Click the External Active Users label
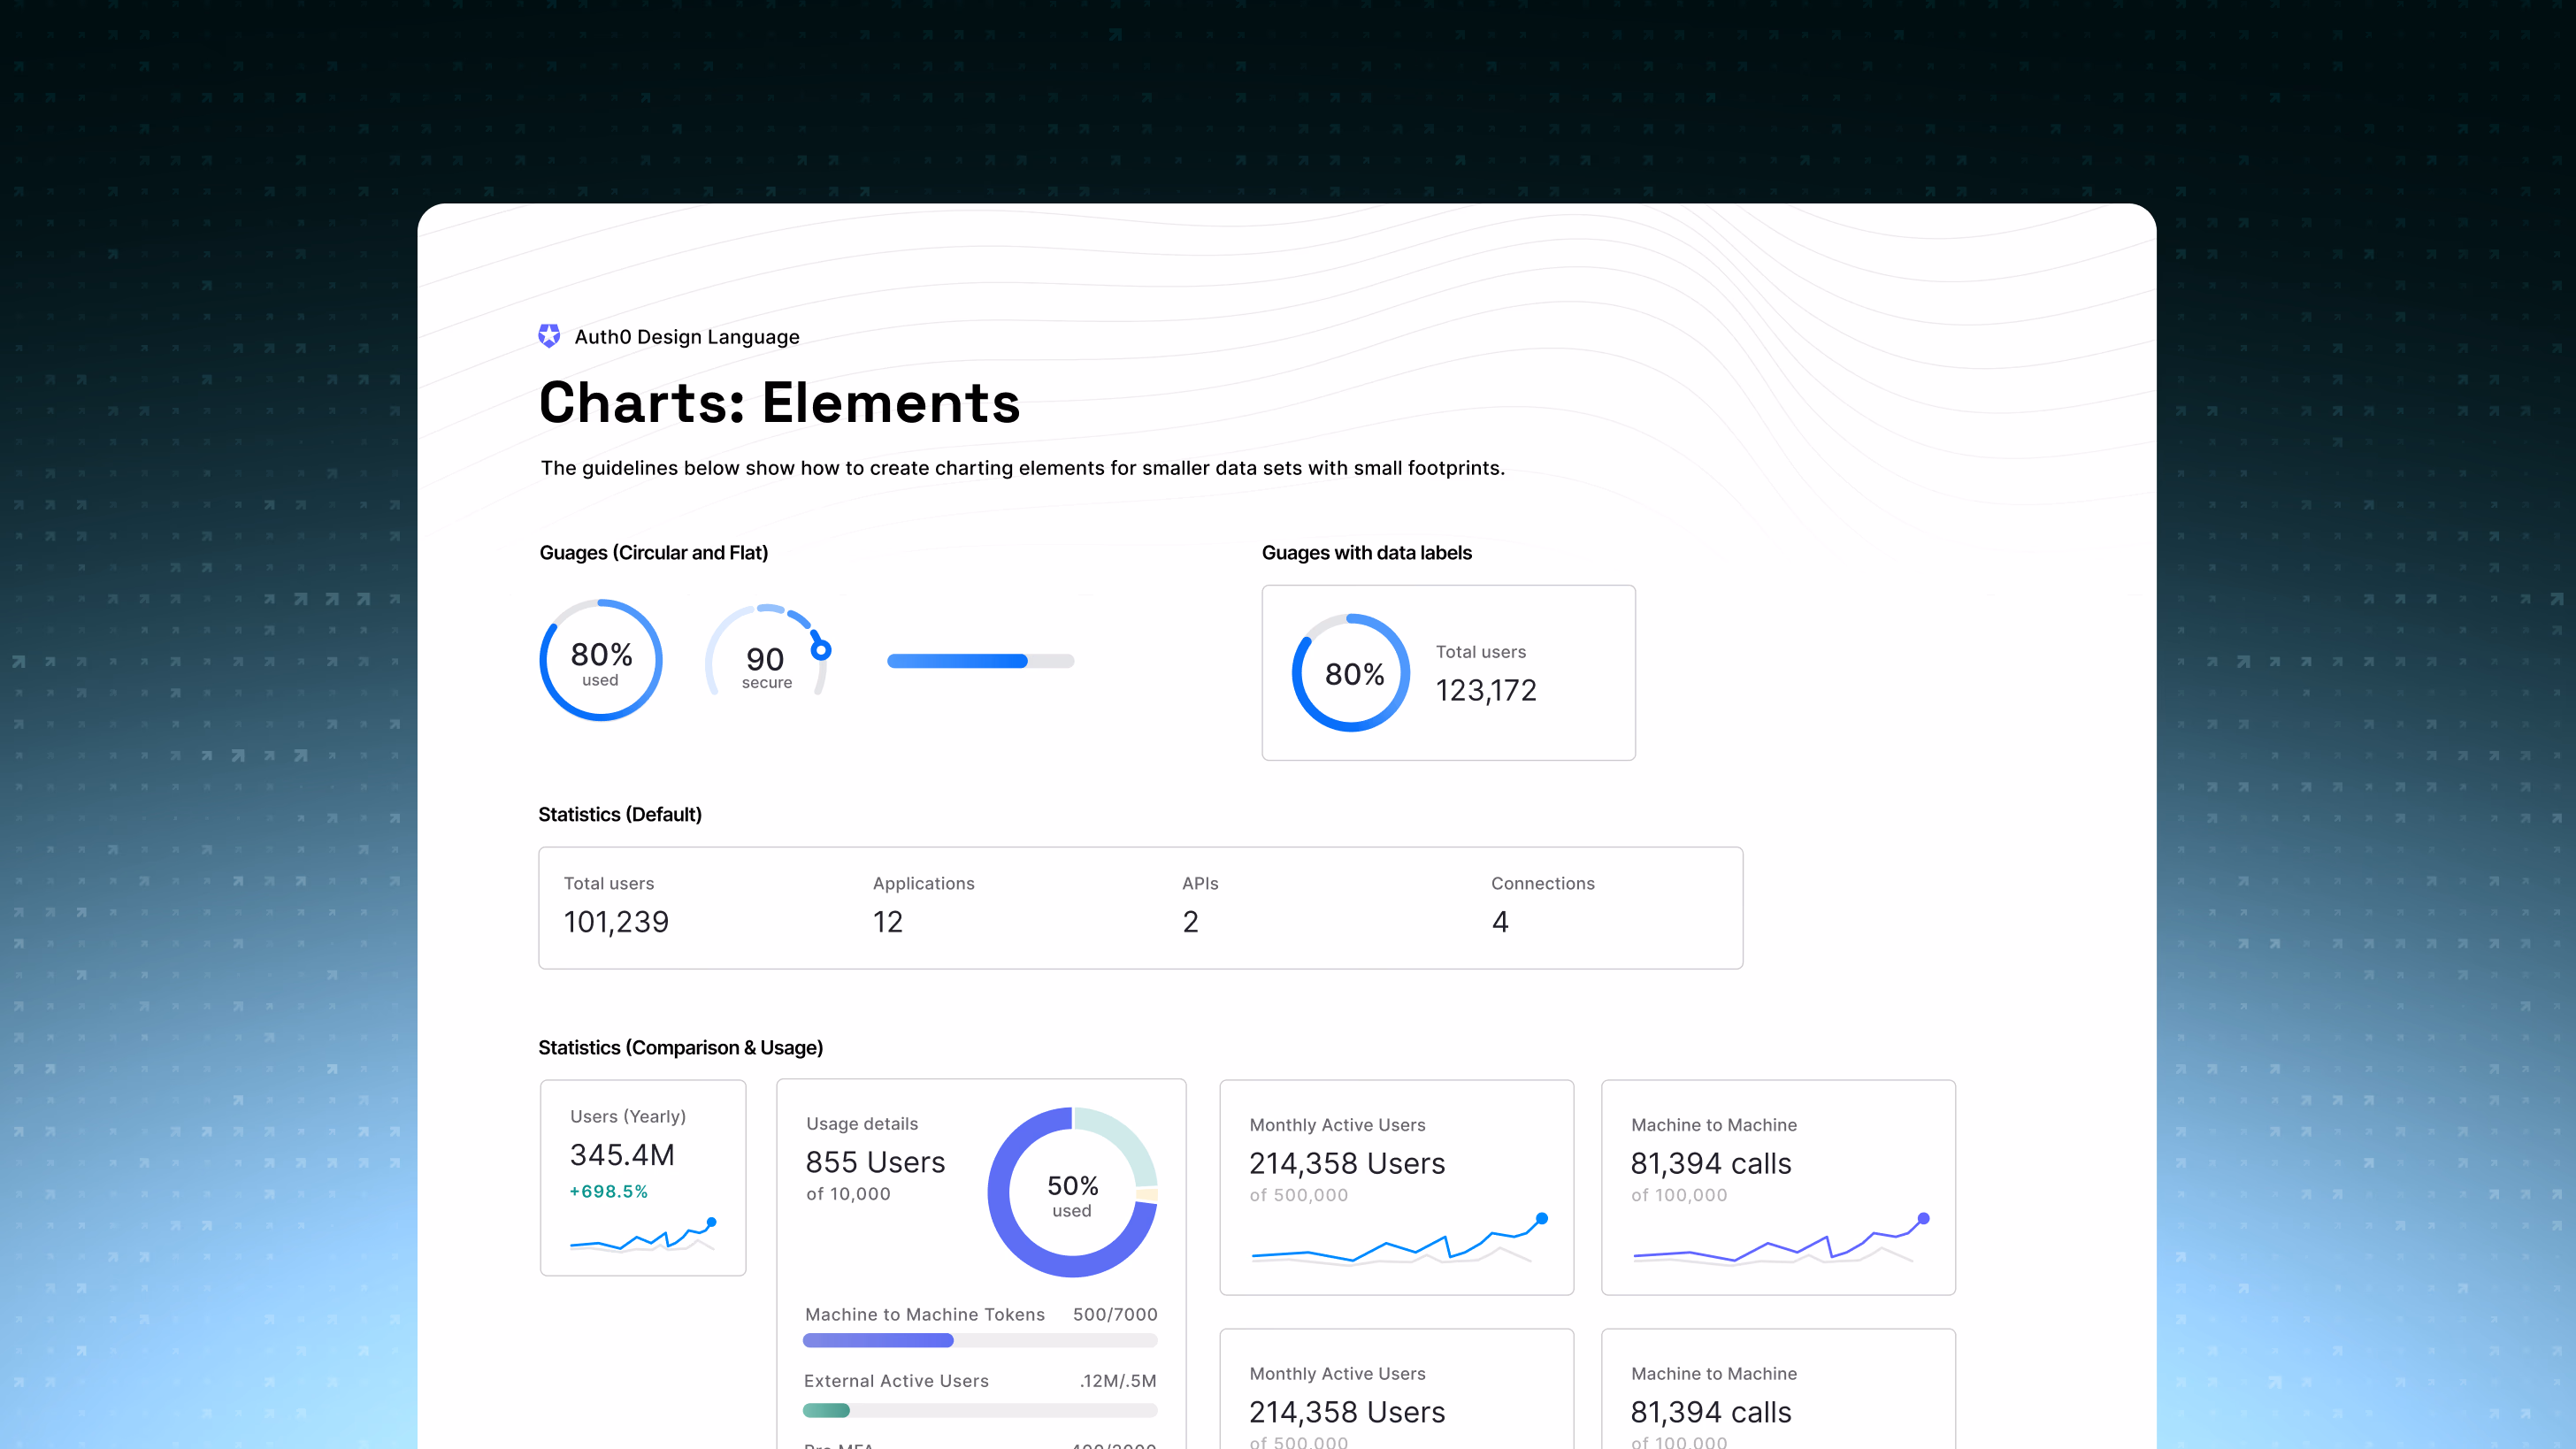The width and height of the screenshot is (2576, 1449). [896, 1381]
